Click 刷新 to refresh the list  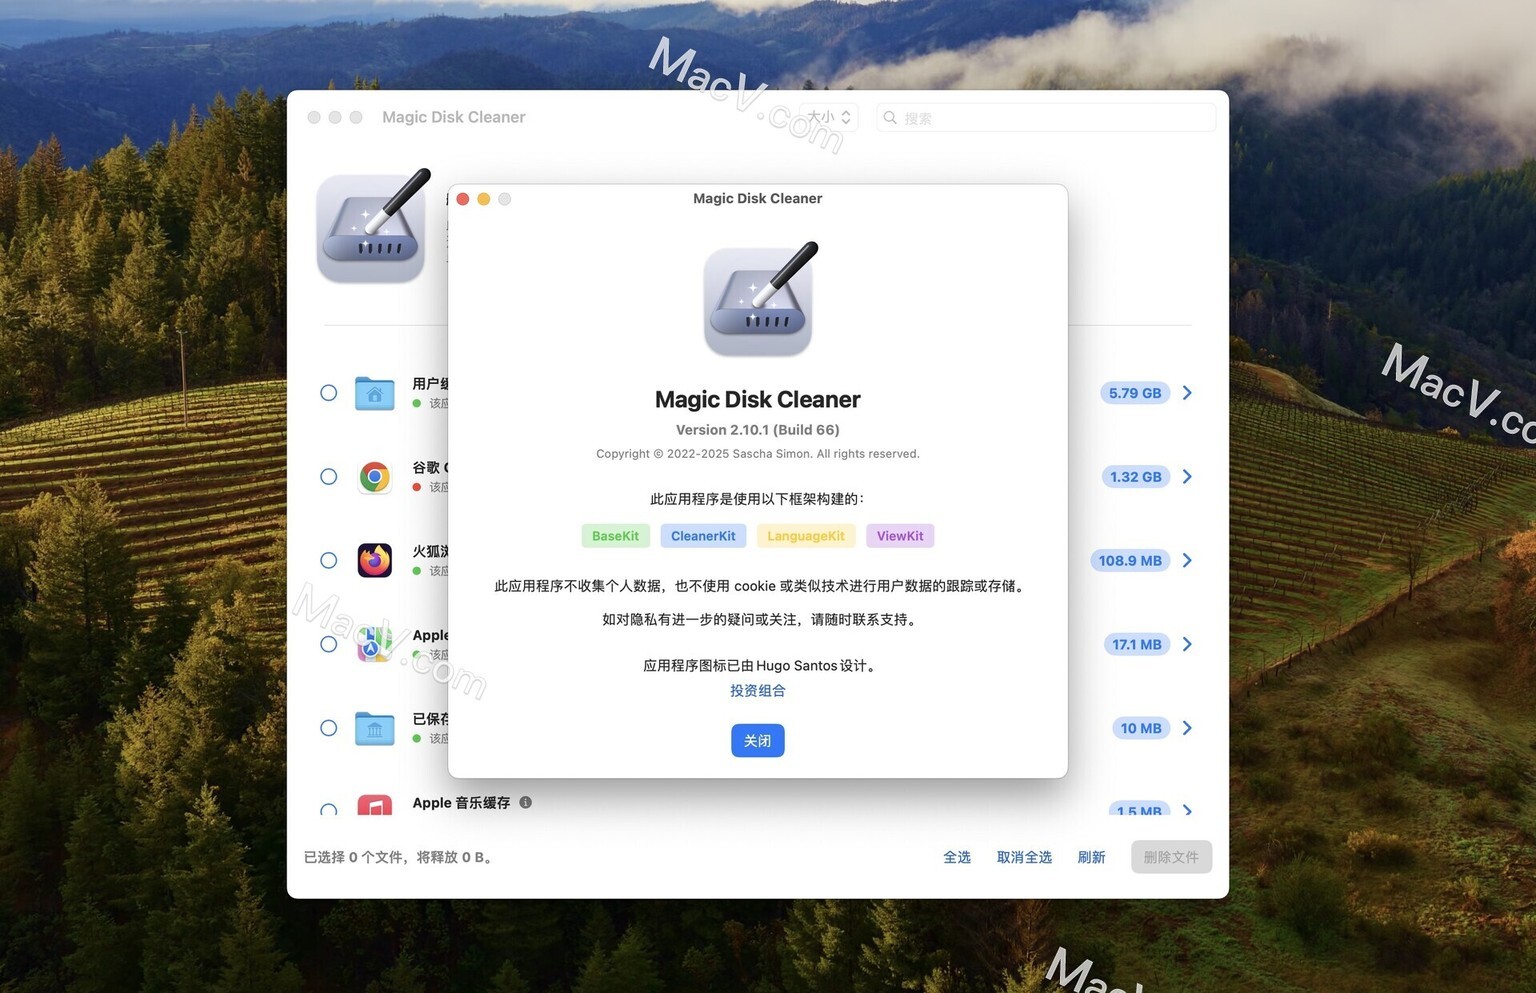[1091, 857]
